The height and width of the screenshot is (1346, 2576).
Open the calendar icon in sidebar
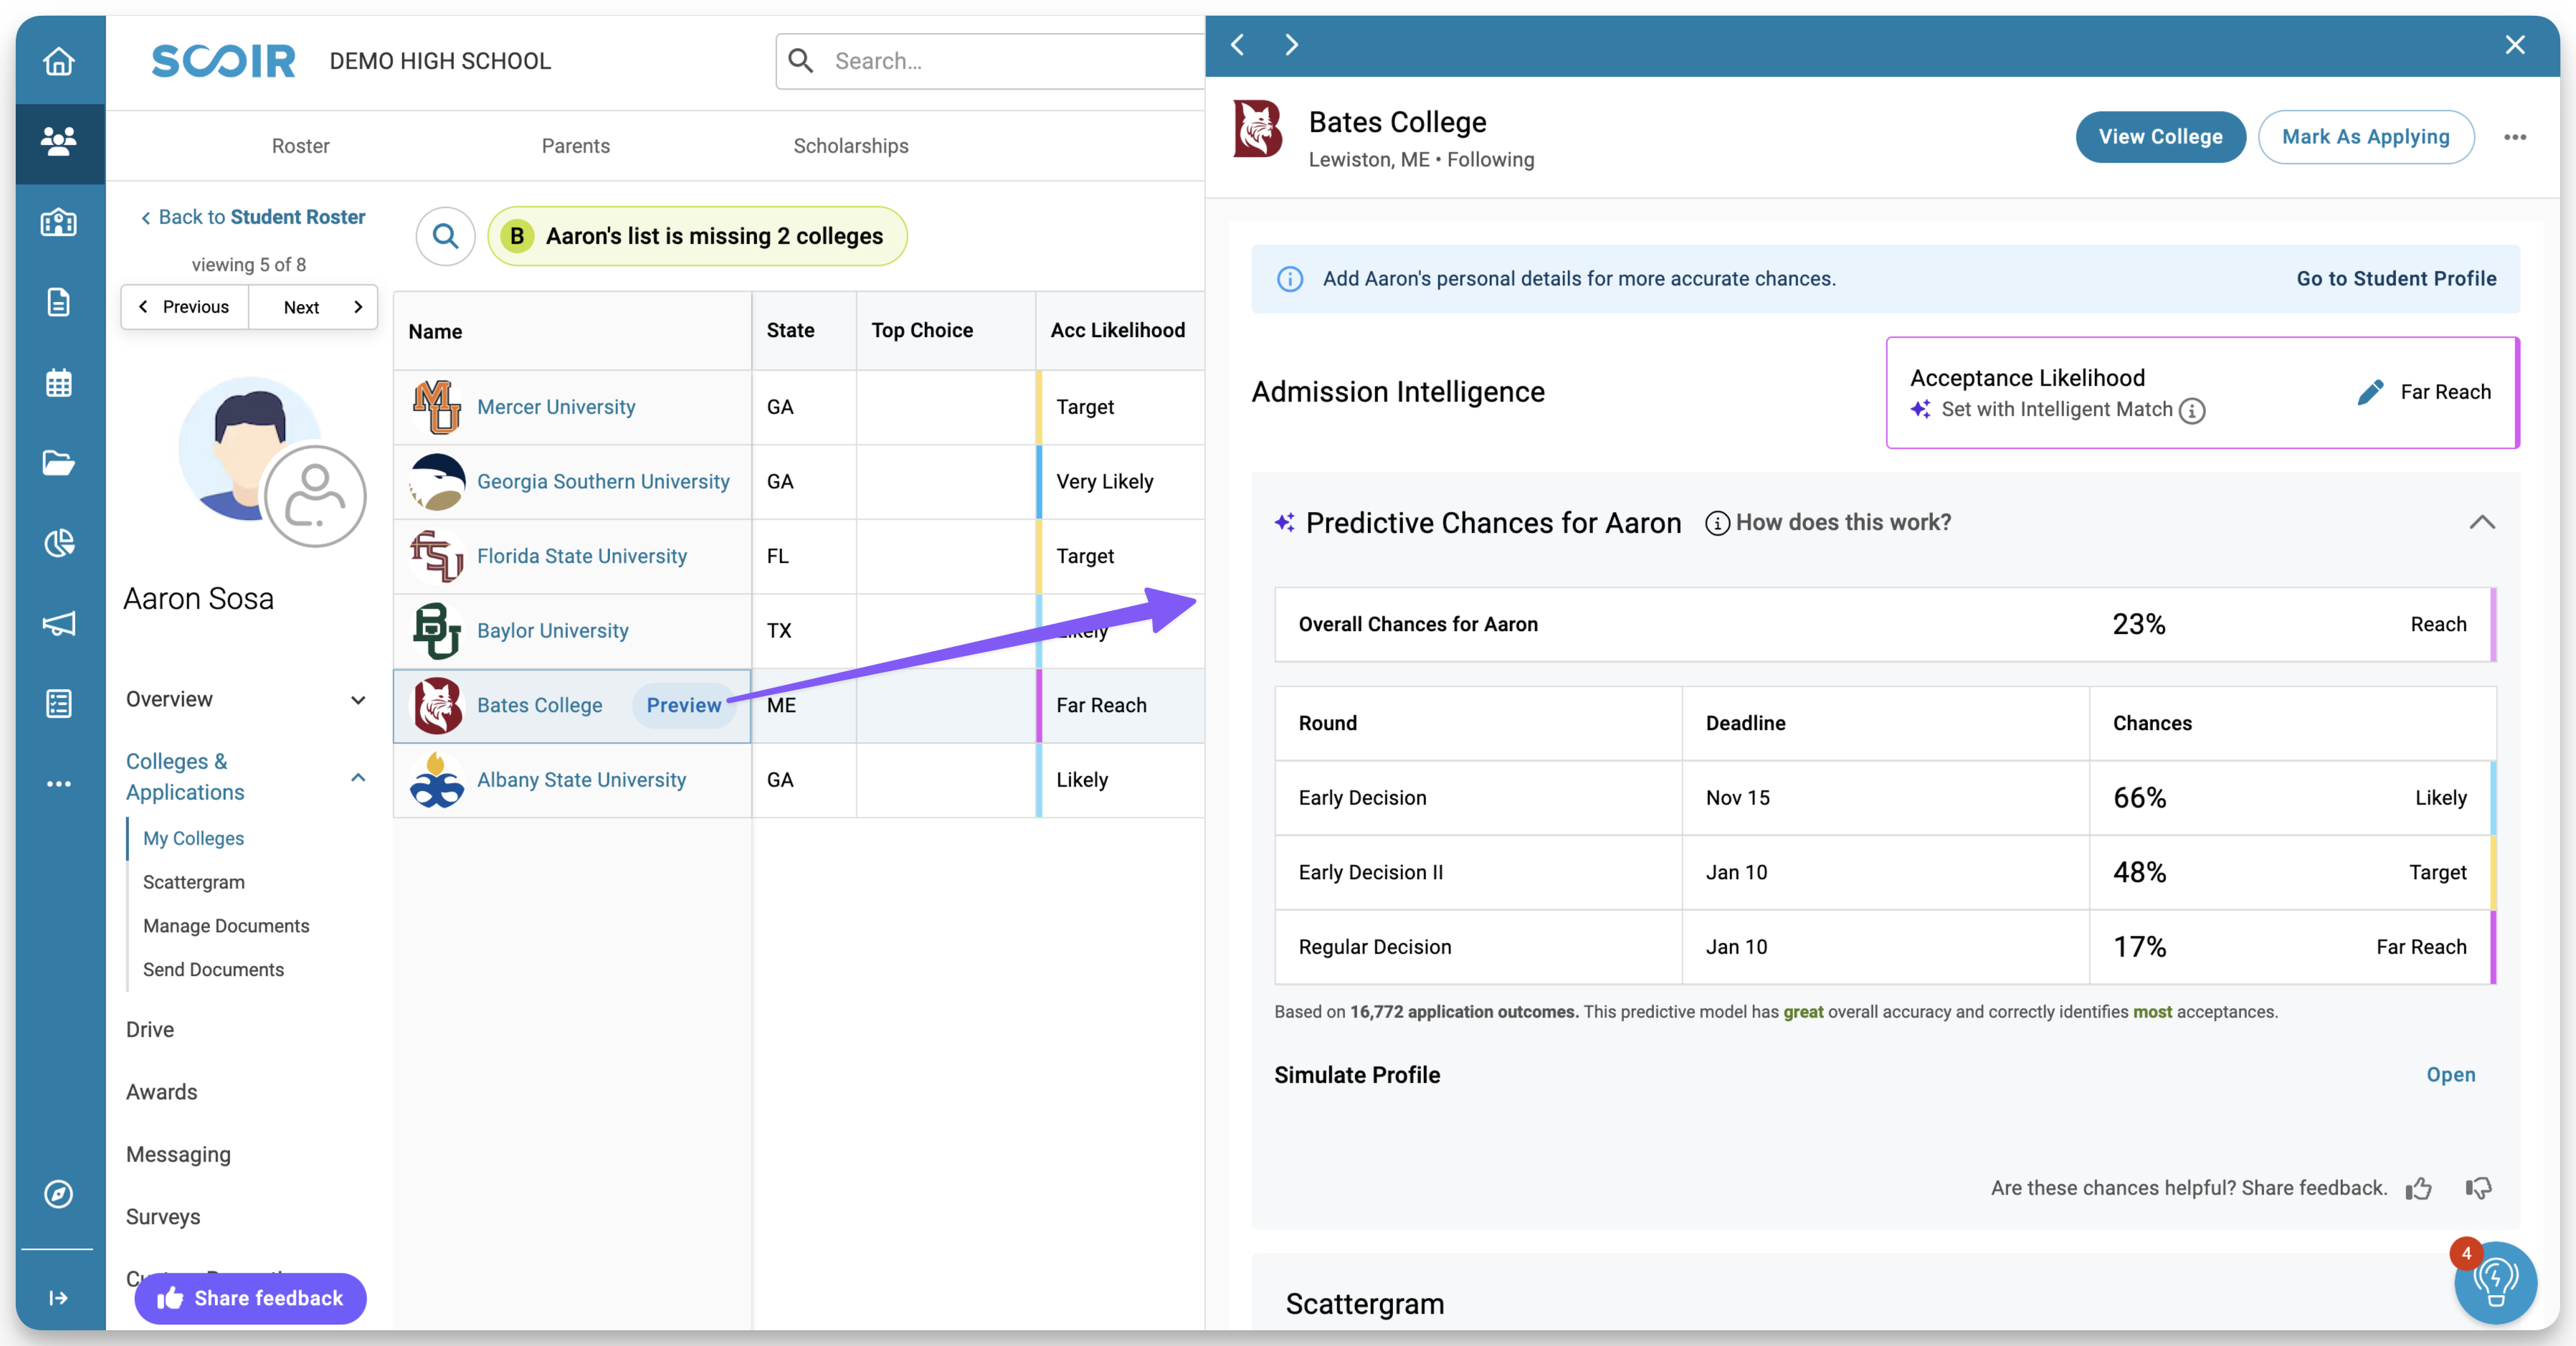click(x=58, y=383)
